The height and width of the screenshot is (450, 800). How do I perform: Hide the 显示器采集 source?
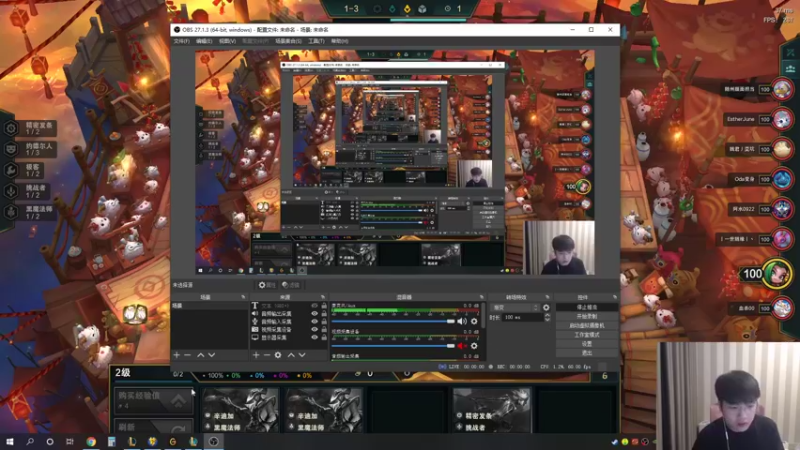[314, 337]
